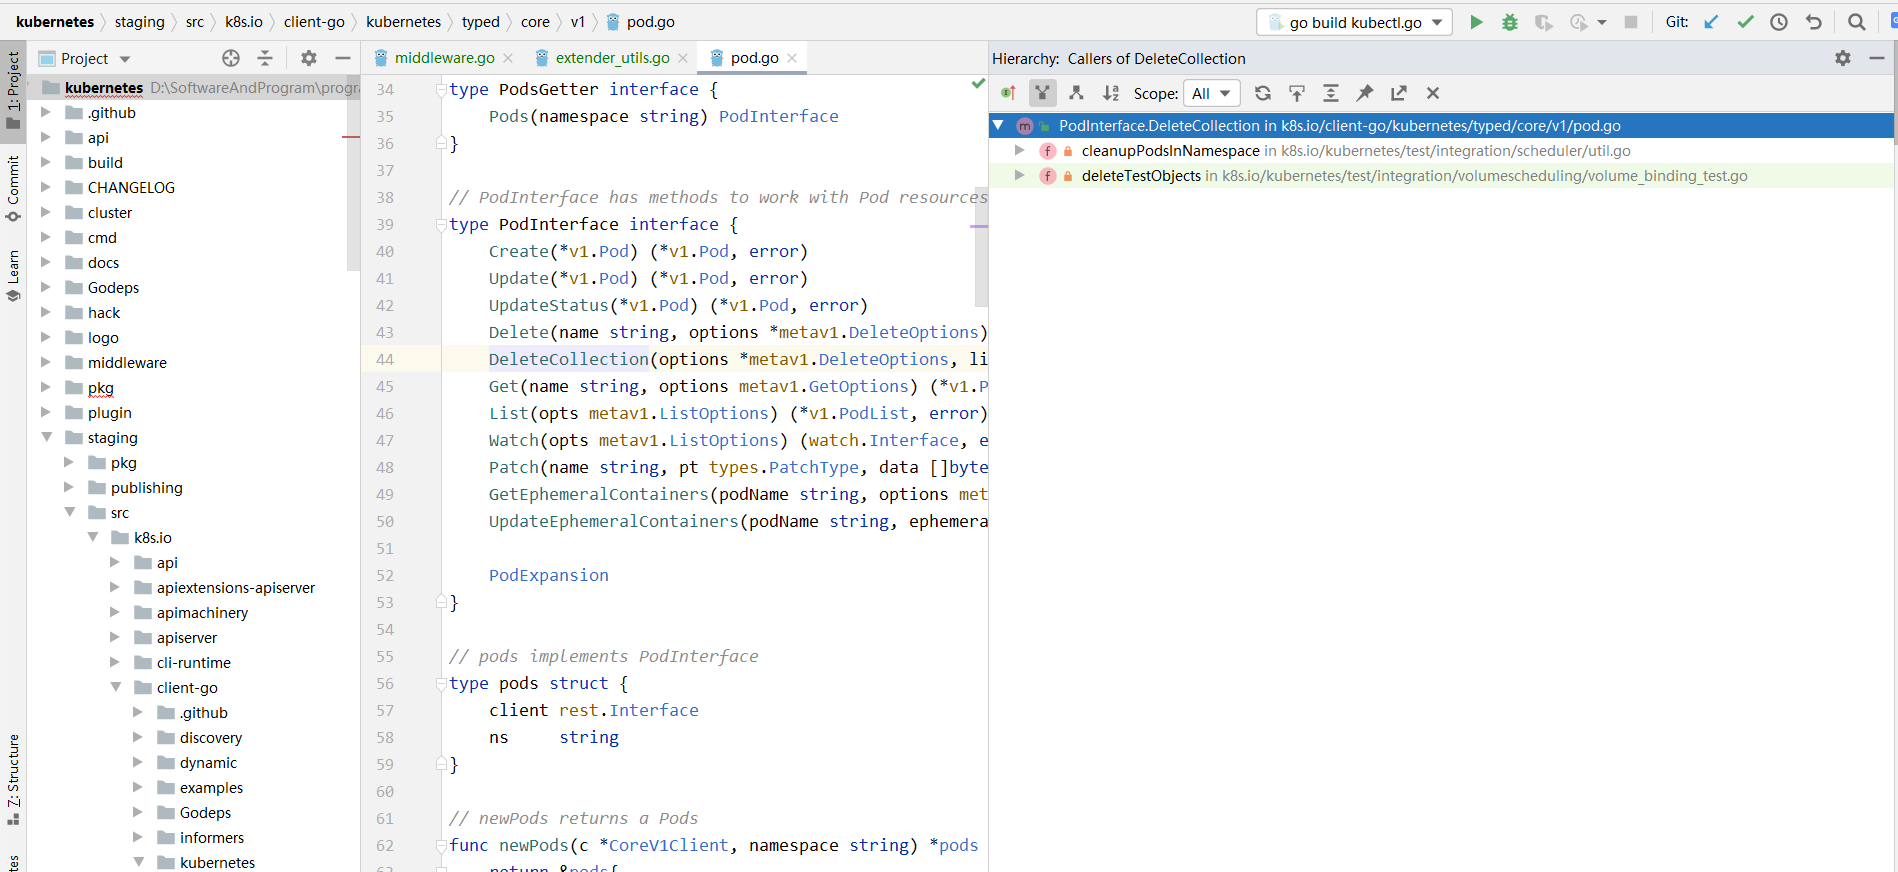
Task: Switch to extender_utils.go editor tab
Action: pos(612,58)
